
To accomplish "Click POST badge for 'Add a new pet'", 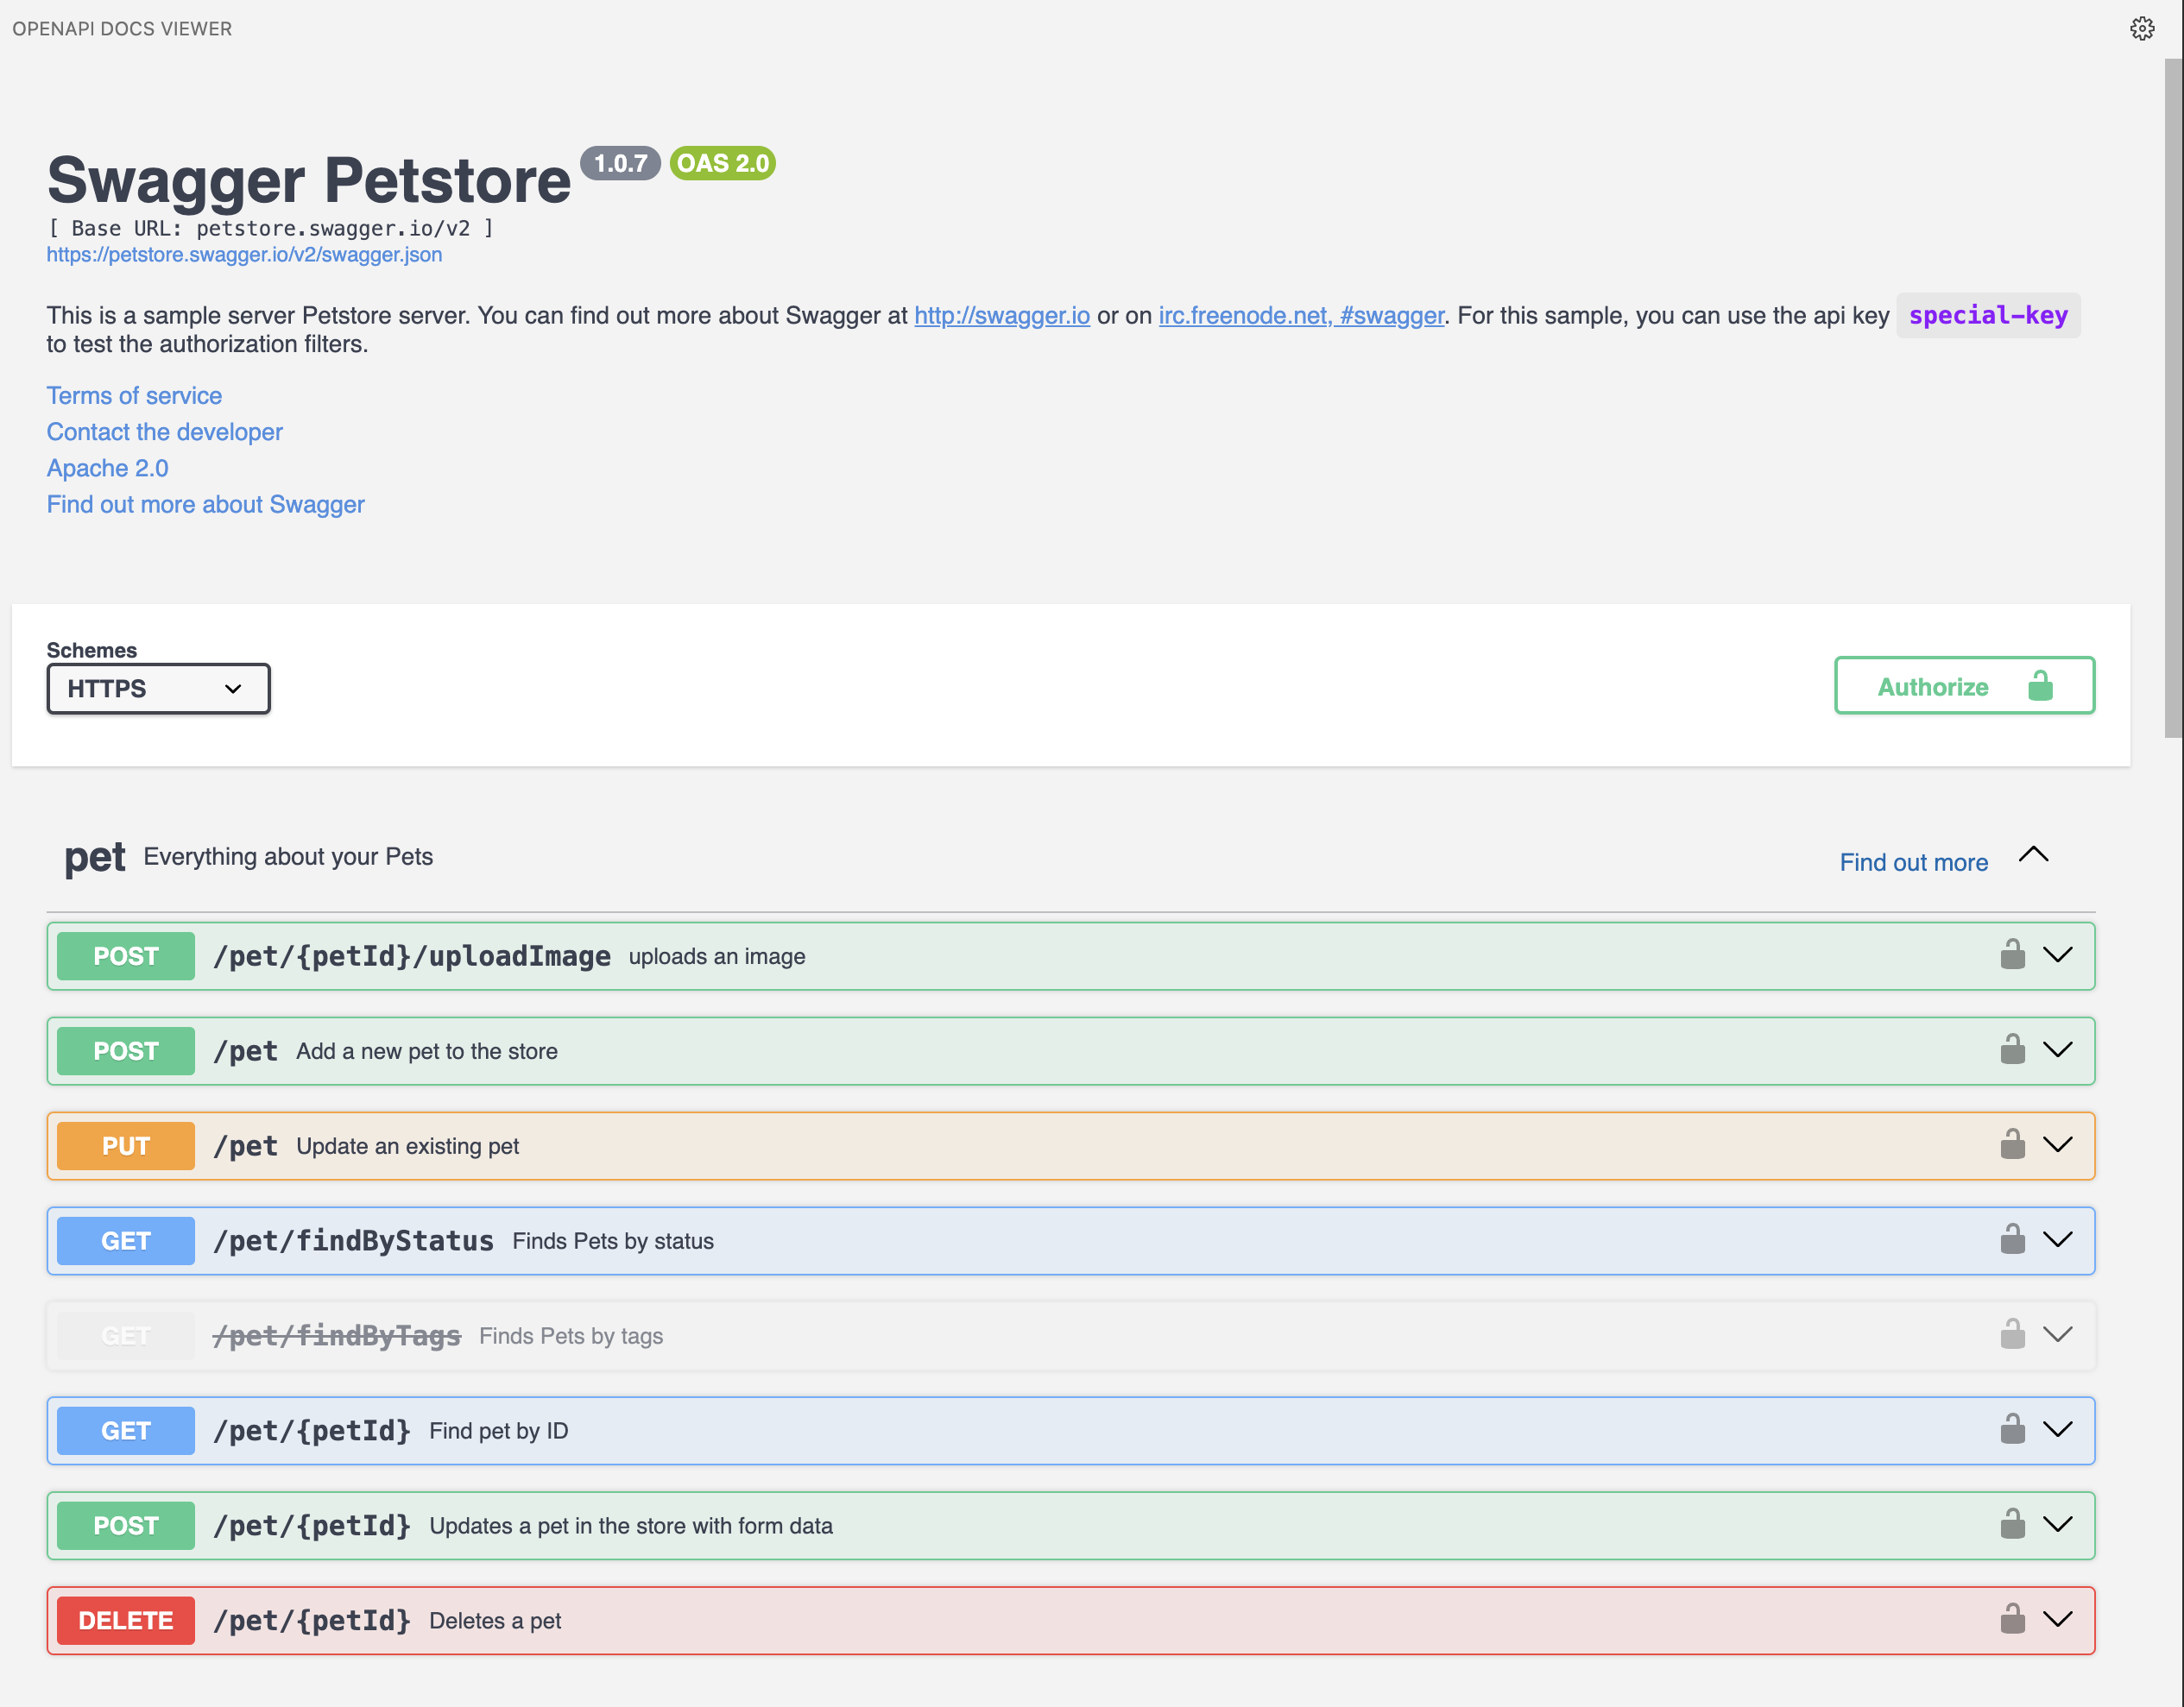I will tap(126, 1051).
